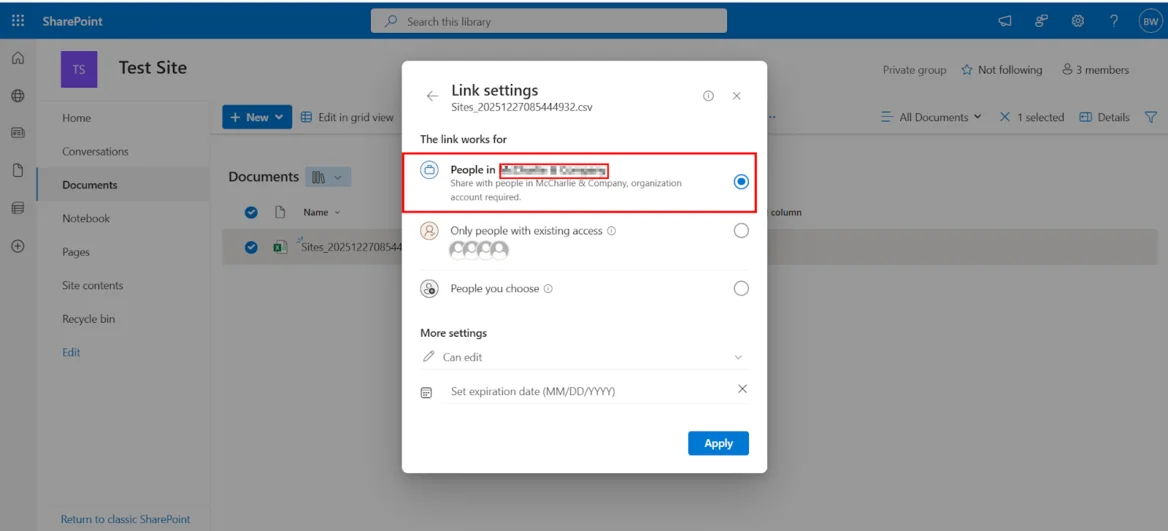Toggle the select-all checkmark in header row
Image resolution: width=1168 pixels, height=531 pixels.
coord(252,212)
